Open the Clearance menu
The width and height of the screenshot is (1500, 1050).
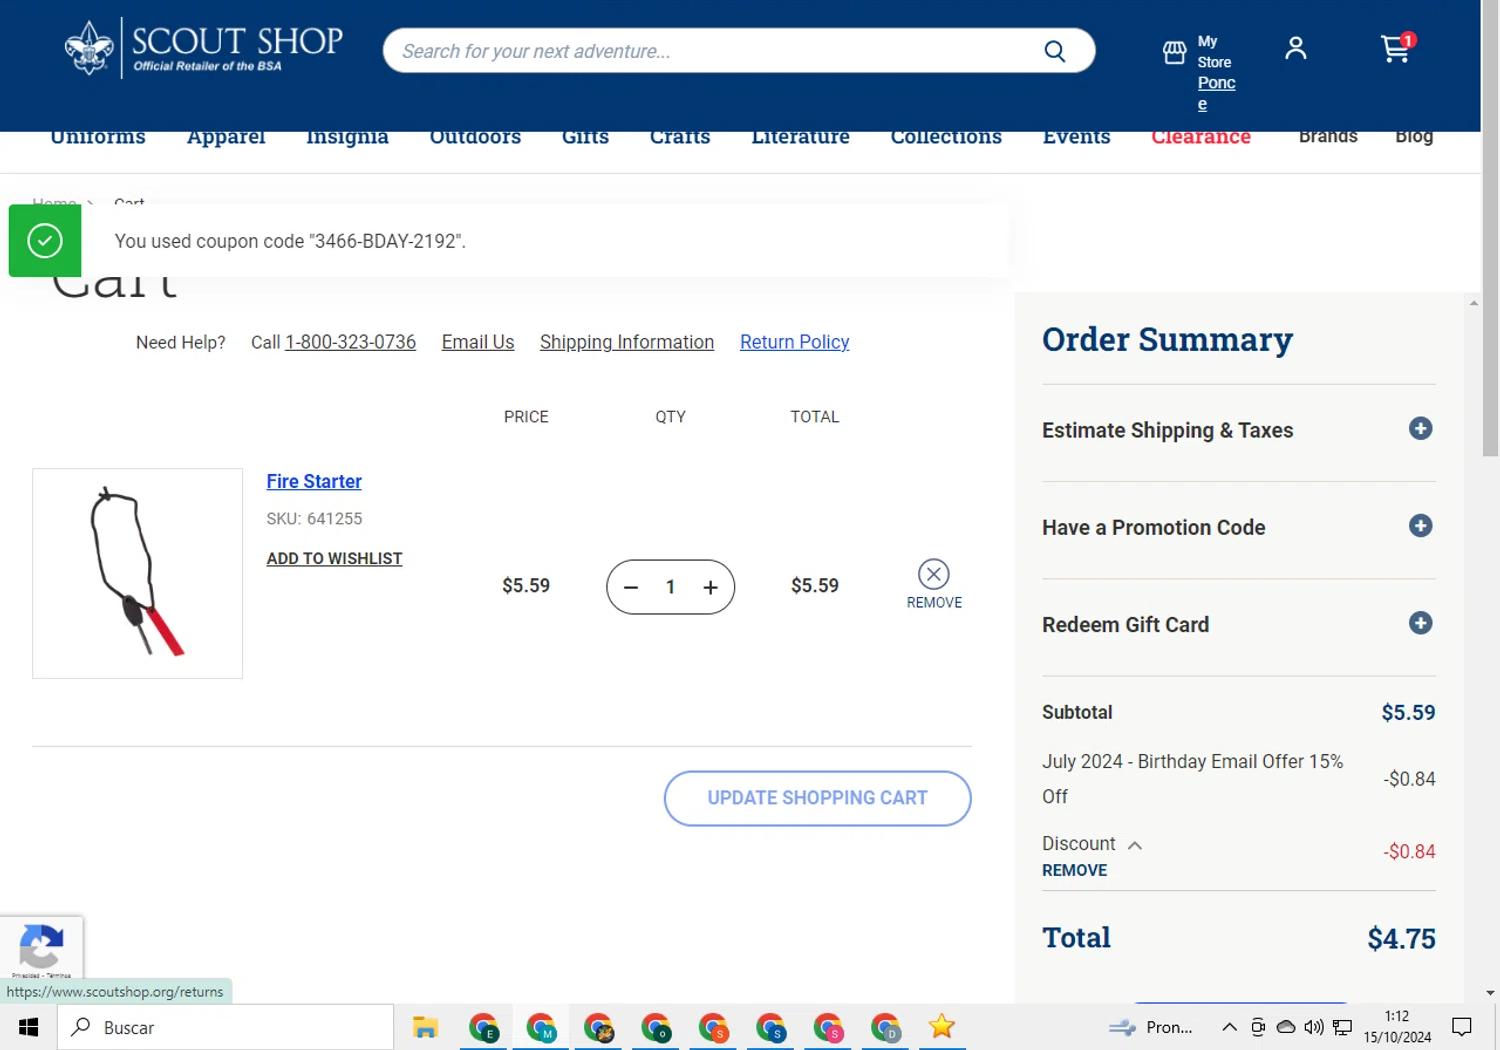pyautogui.click(x=1200, y=137)
